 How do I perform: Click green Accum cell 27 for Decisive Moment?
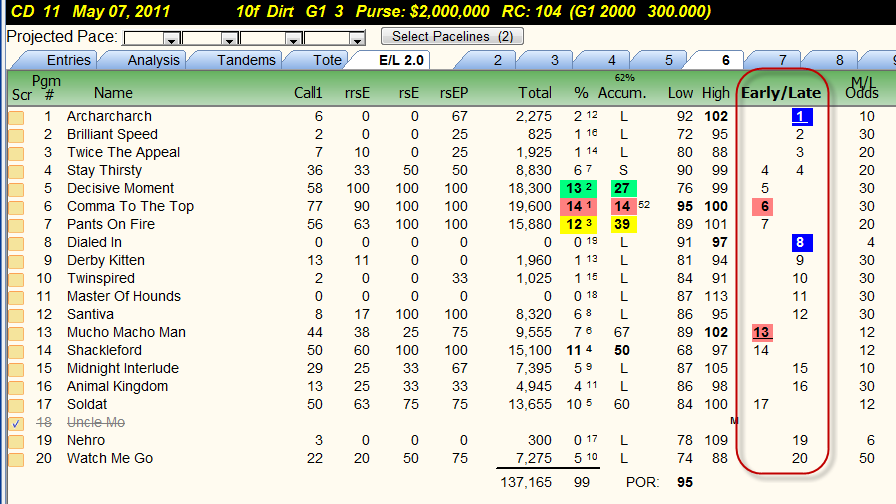click(x=622, y=189)
